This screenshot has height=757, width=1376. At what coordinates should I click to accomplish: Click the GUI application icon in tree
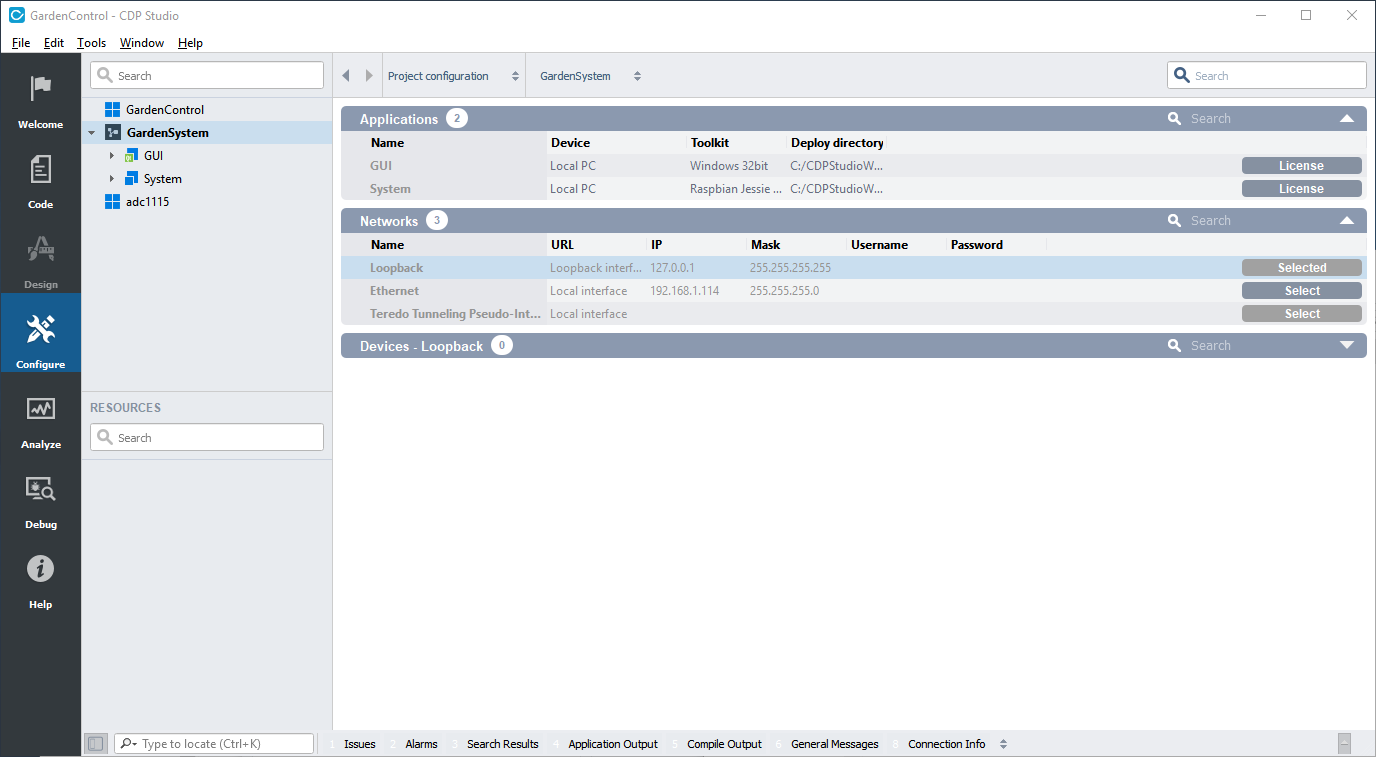click(x=131, y=156)
